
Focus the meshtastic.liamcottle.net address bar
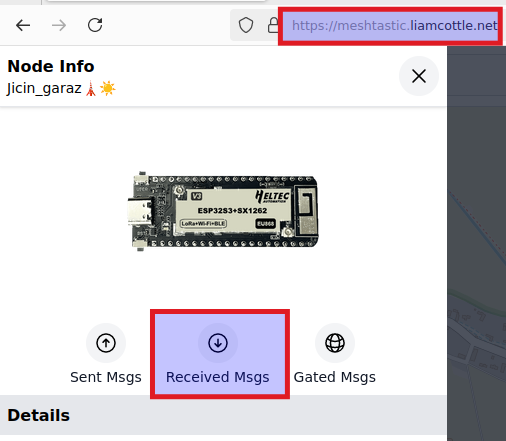pyautogui.click(x=390, y=26)
